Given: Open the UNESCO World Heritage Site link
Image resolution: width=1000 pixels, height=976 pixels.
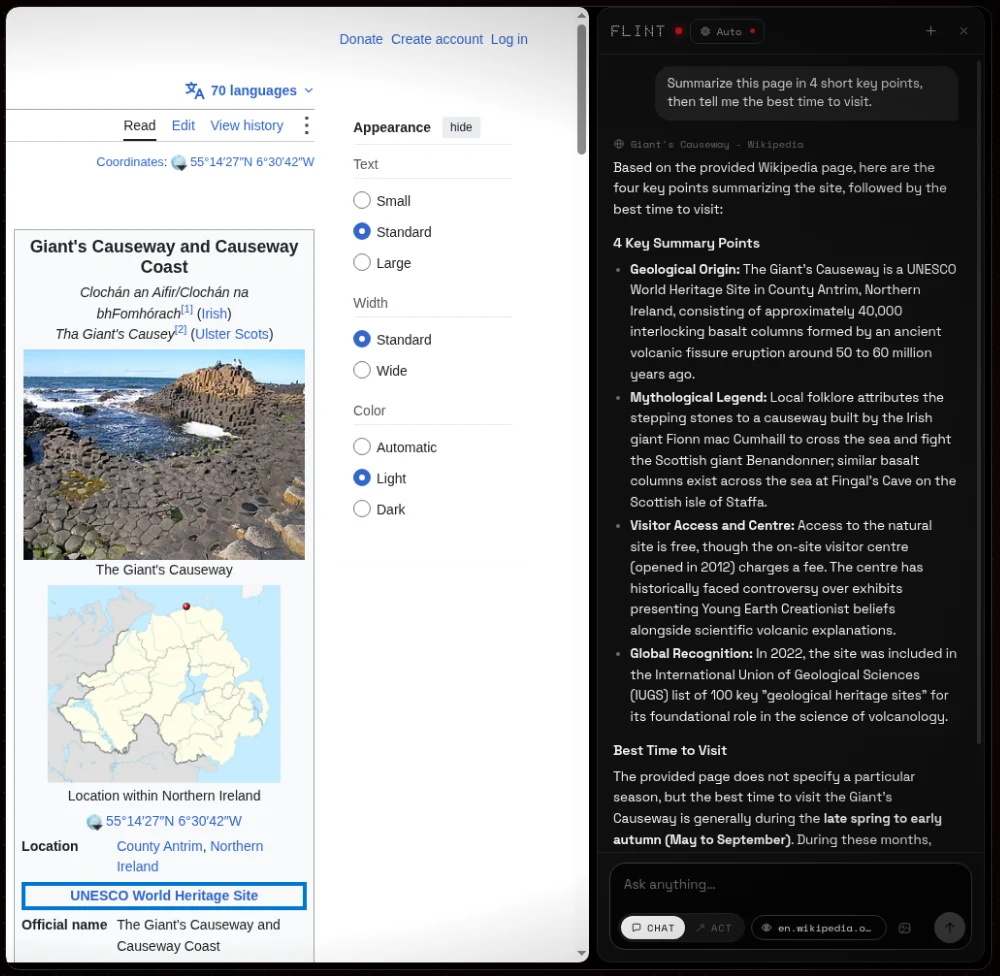Looking at the screenshot, I should coord(164,896).
